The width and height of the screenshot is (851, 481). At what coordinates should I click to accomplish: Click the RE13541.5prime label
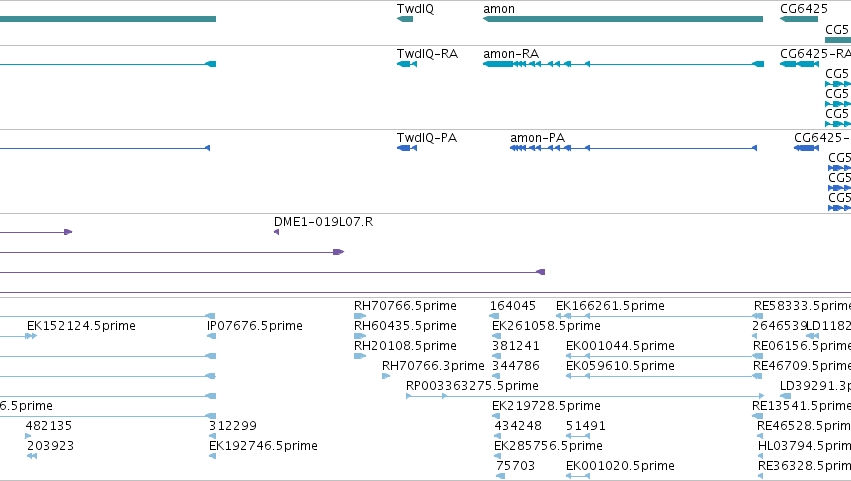(x=801, y=406)
